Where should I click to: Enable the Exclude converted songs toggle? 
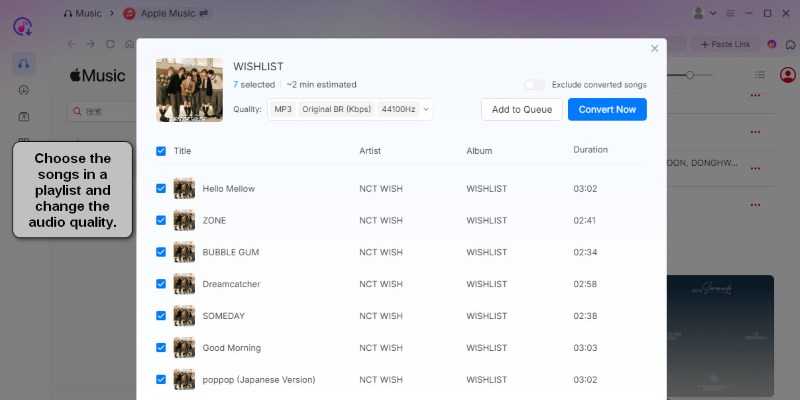(x=535, y=85)
